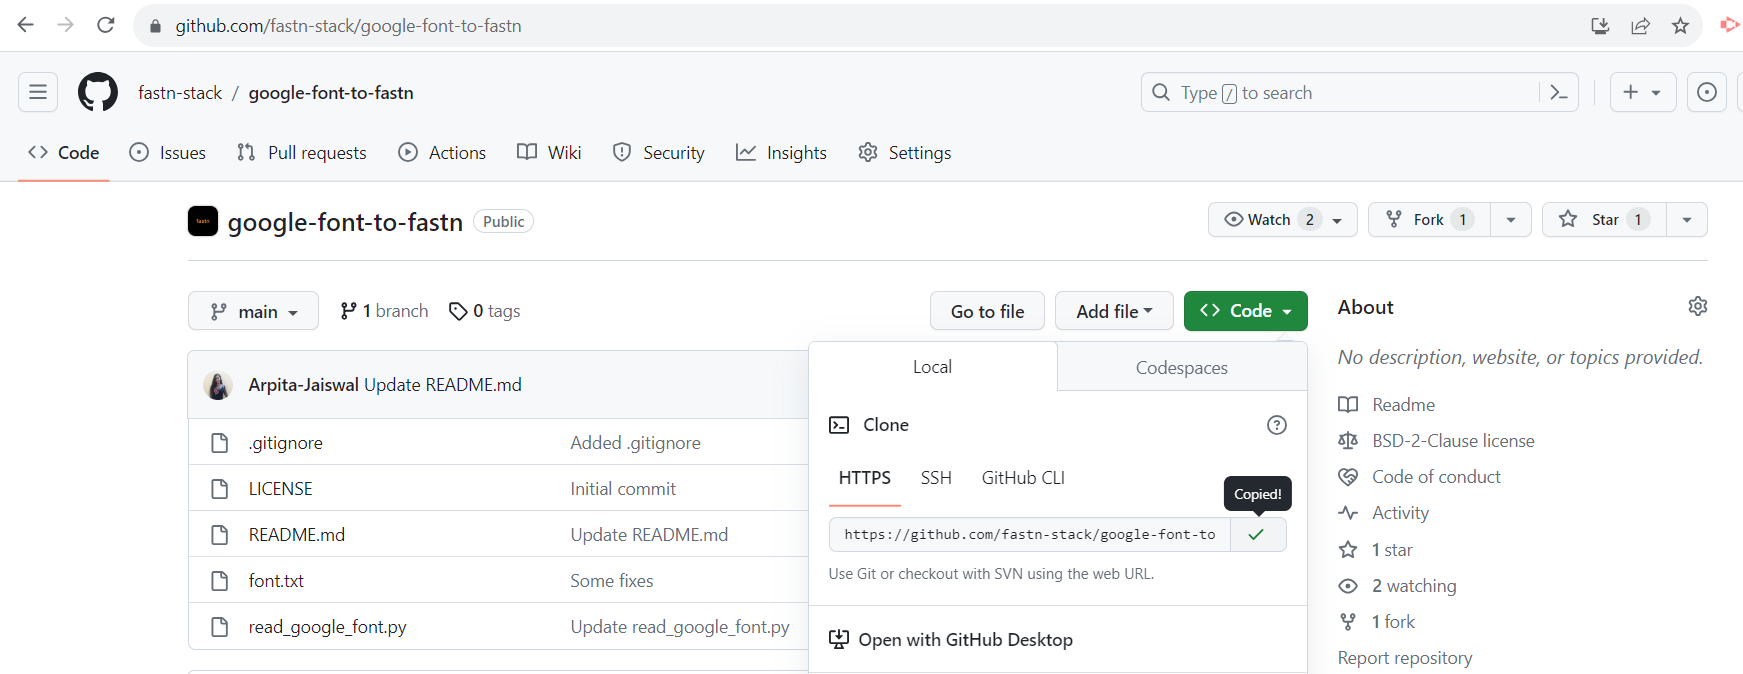Click the browser forward arrow
The height and width of the screenshot is (674, 1743).
point(66,25)
